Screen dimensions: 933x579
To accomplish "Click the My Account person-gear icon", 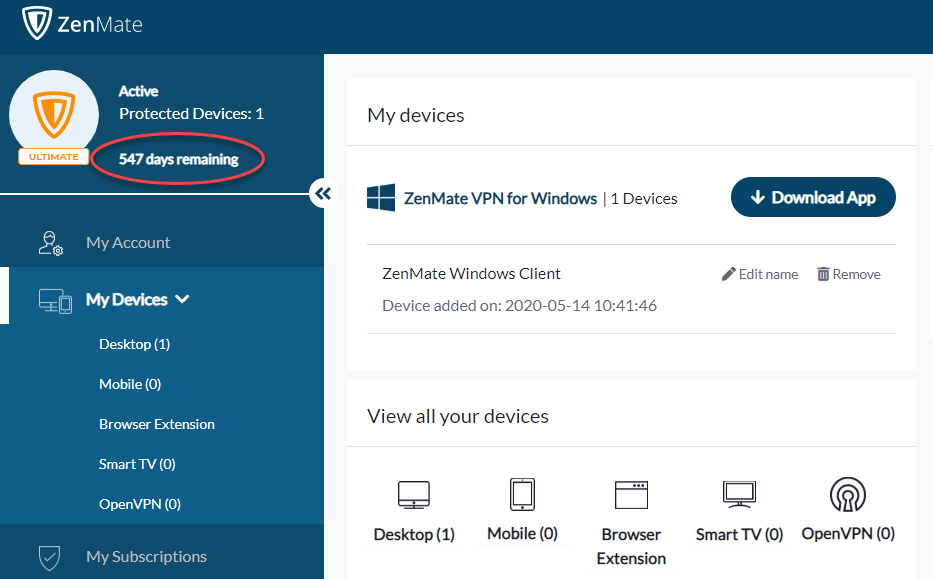I will coord(51,243).
